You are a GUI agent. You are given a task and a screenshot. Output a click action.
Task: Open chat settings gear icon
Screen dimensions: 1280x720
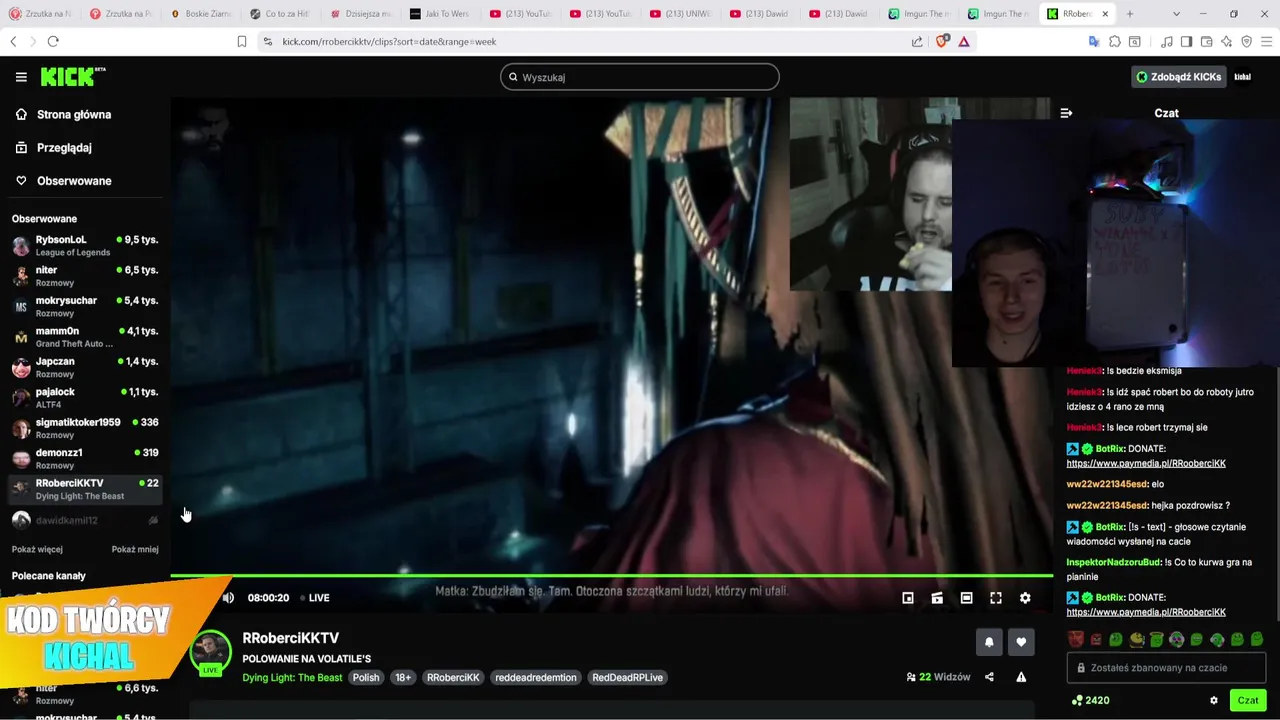point(1214,700)
